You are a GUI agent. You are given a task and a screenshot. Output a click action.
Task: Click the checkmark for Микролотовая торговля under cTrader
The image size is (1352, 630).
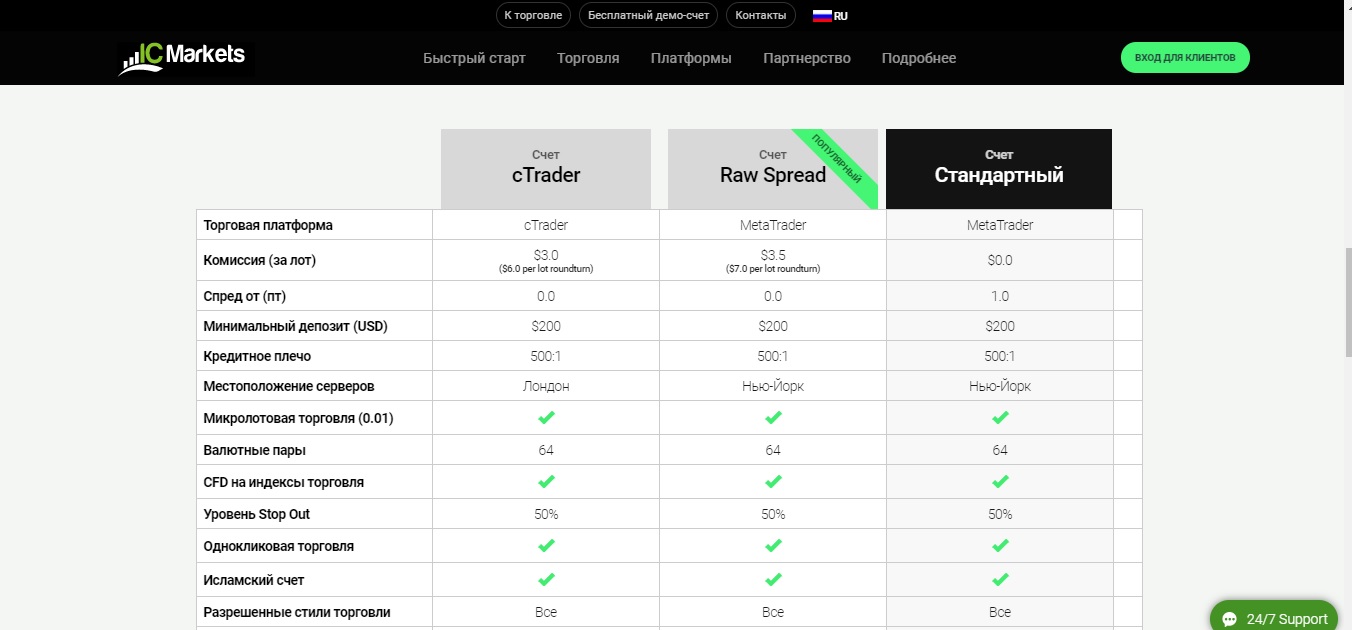click(545, 417)
